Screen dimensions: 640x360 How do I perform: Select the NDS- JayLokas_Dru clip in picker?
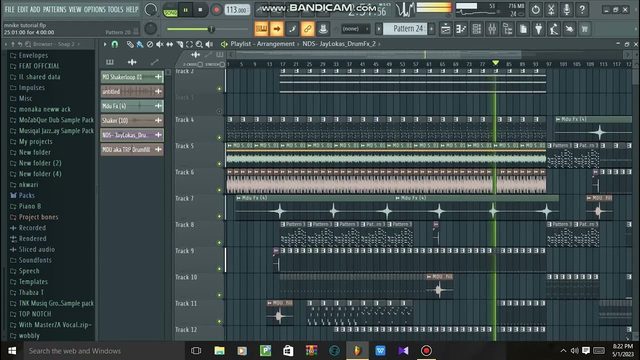pos(132,135)
